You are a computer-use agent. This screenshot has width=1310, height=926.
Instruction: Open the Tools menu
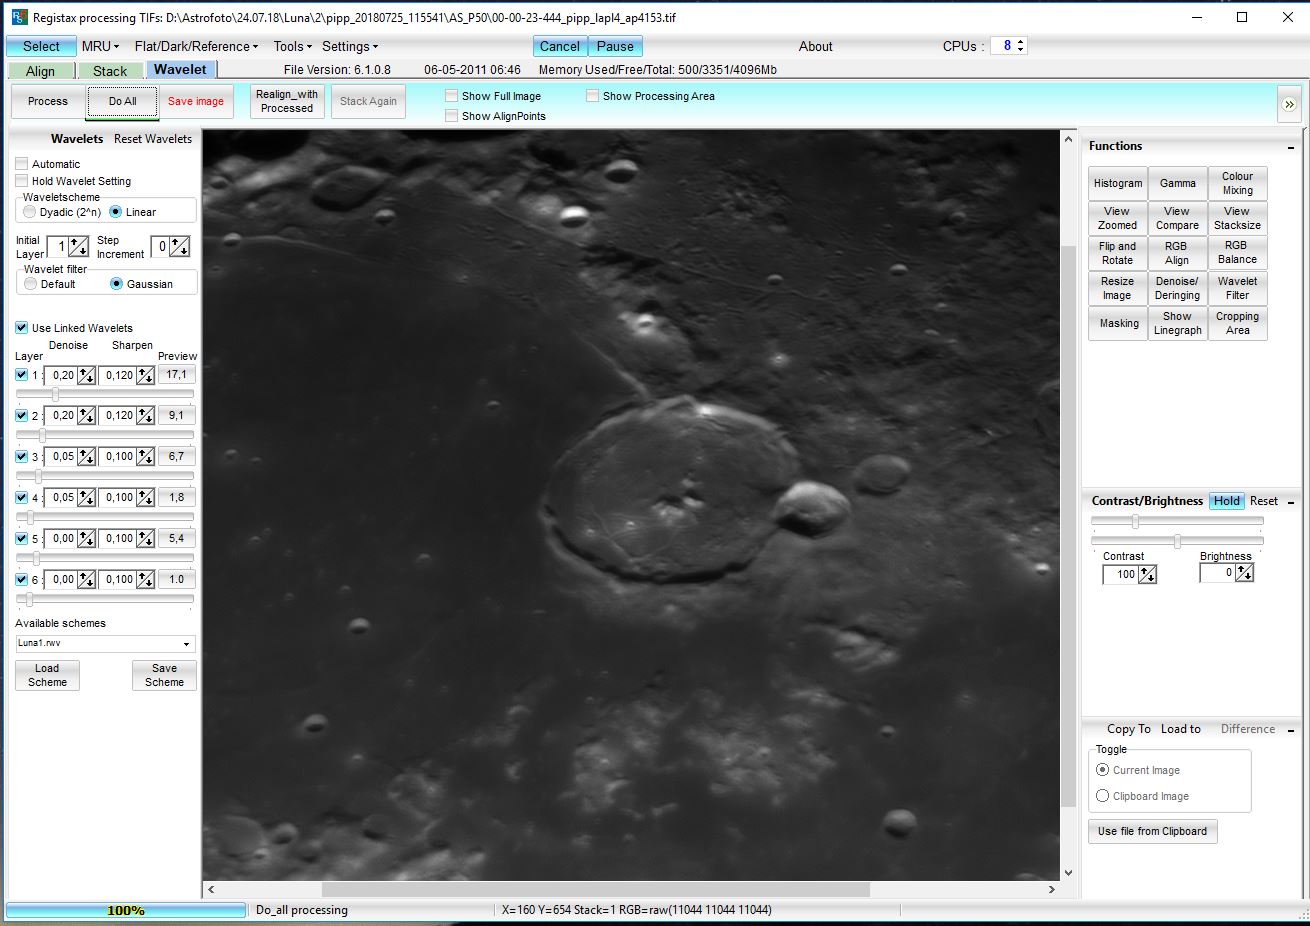pos(292,46)
